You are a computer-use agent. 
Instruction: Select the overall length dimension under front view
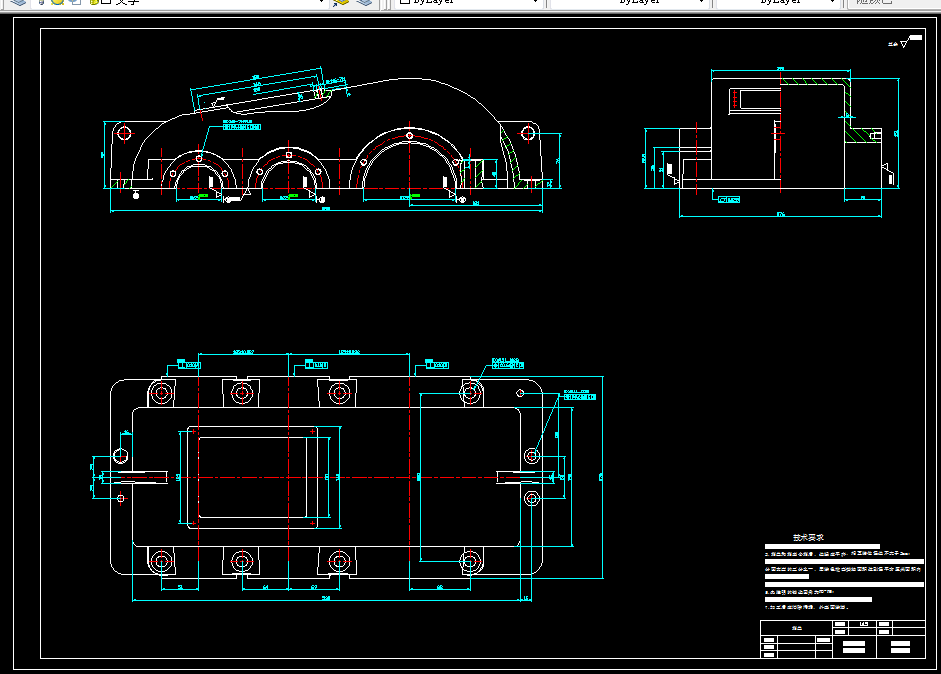point(326,210)
